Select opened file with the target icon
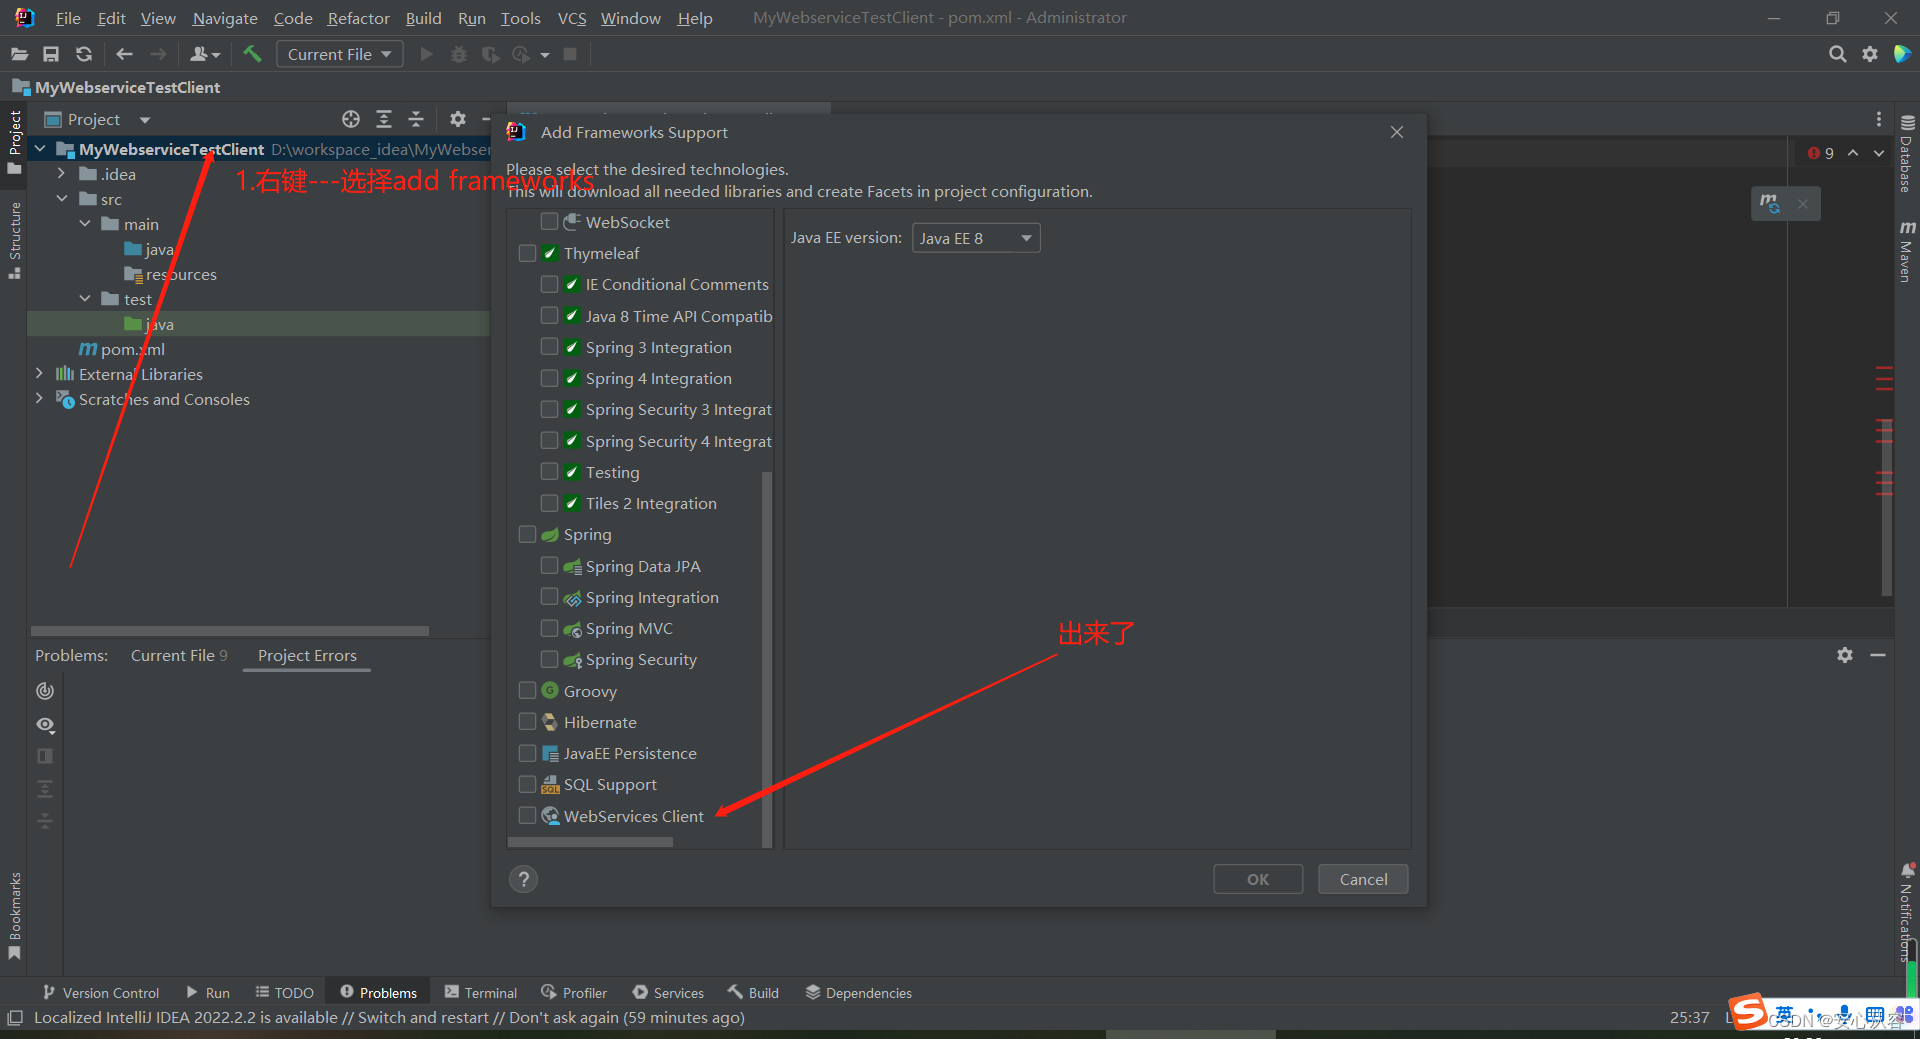This screenshot has height=1039, width=1920. [x=350, y=119]
